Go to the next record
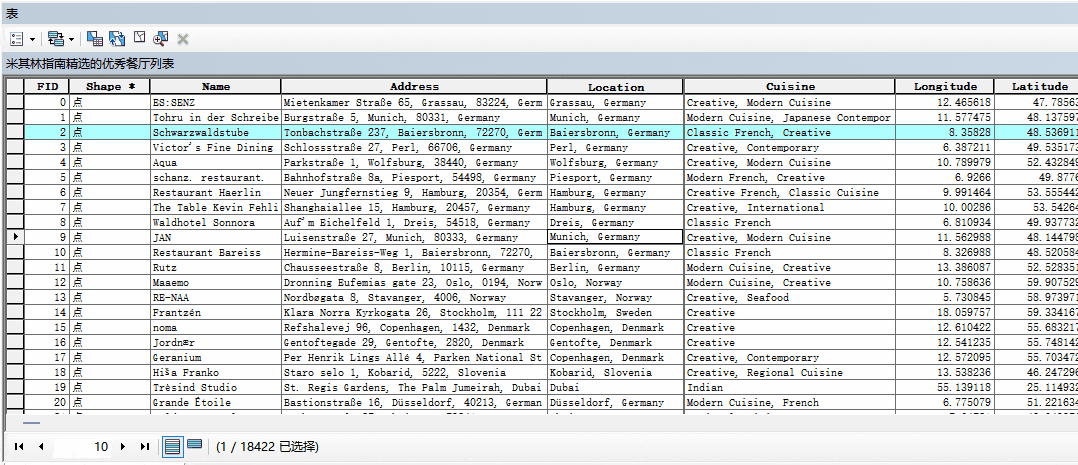This screenshot has width=1078, height=465. point(123,446)
